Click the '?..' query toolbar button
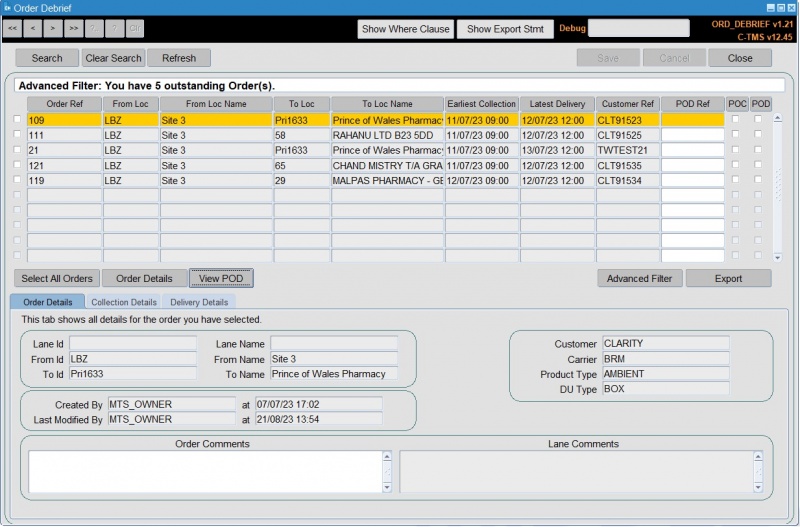 click(x=94, y=29)
